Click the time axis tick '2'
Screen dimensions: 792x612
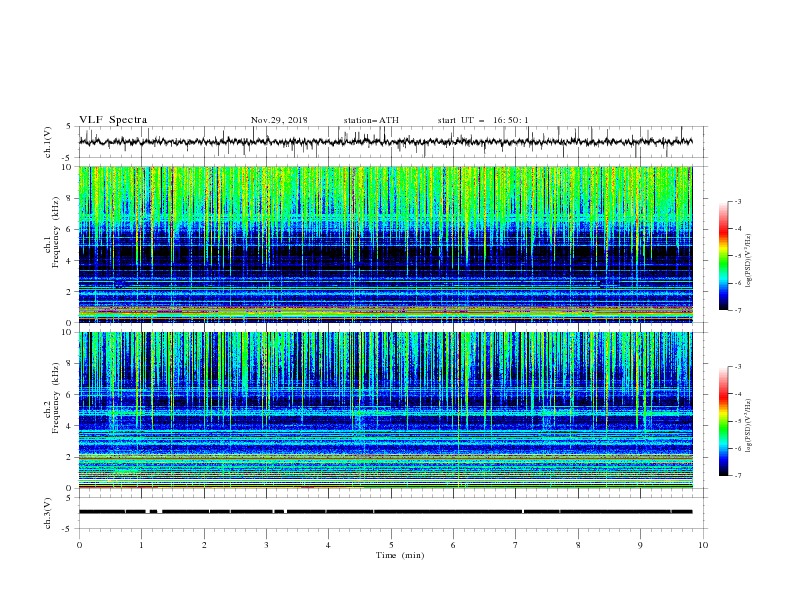pos(204,545)
